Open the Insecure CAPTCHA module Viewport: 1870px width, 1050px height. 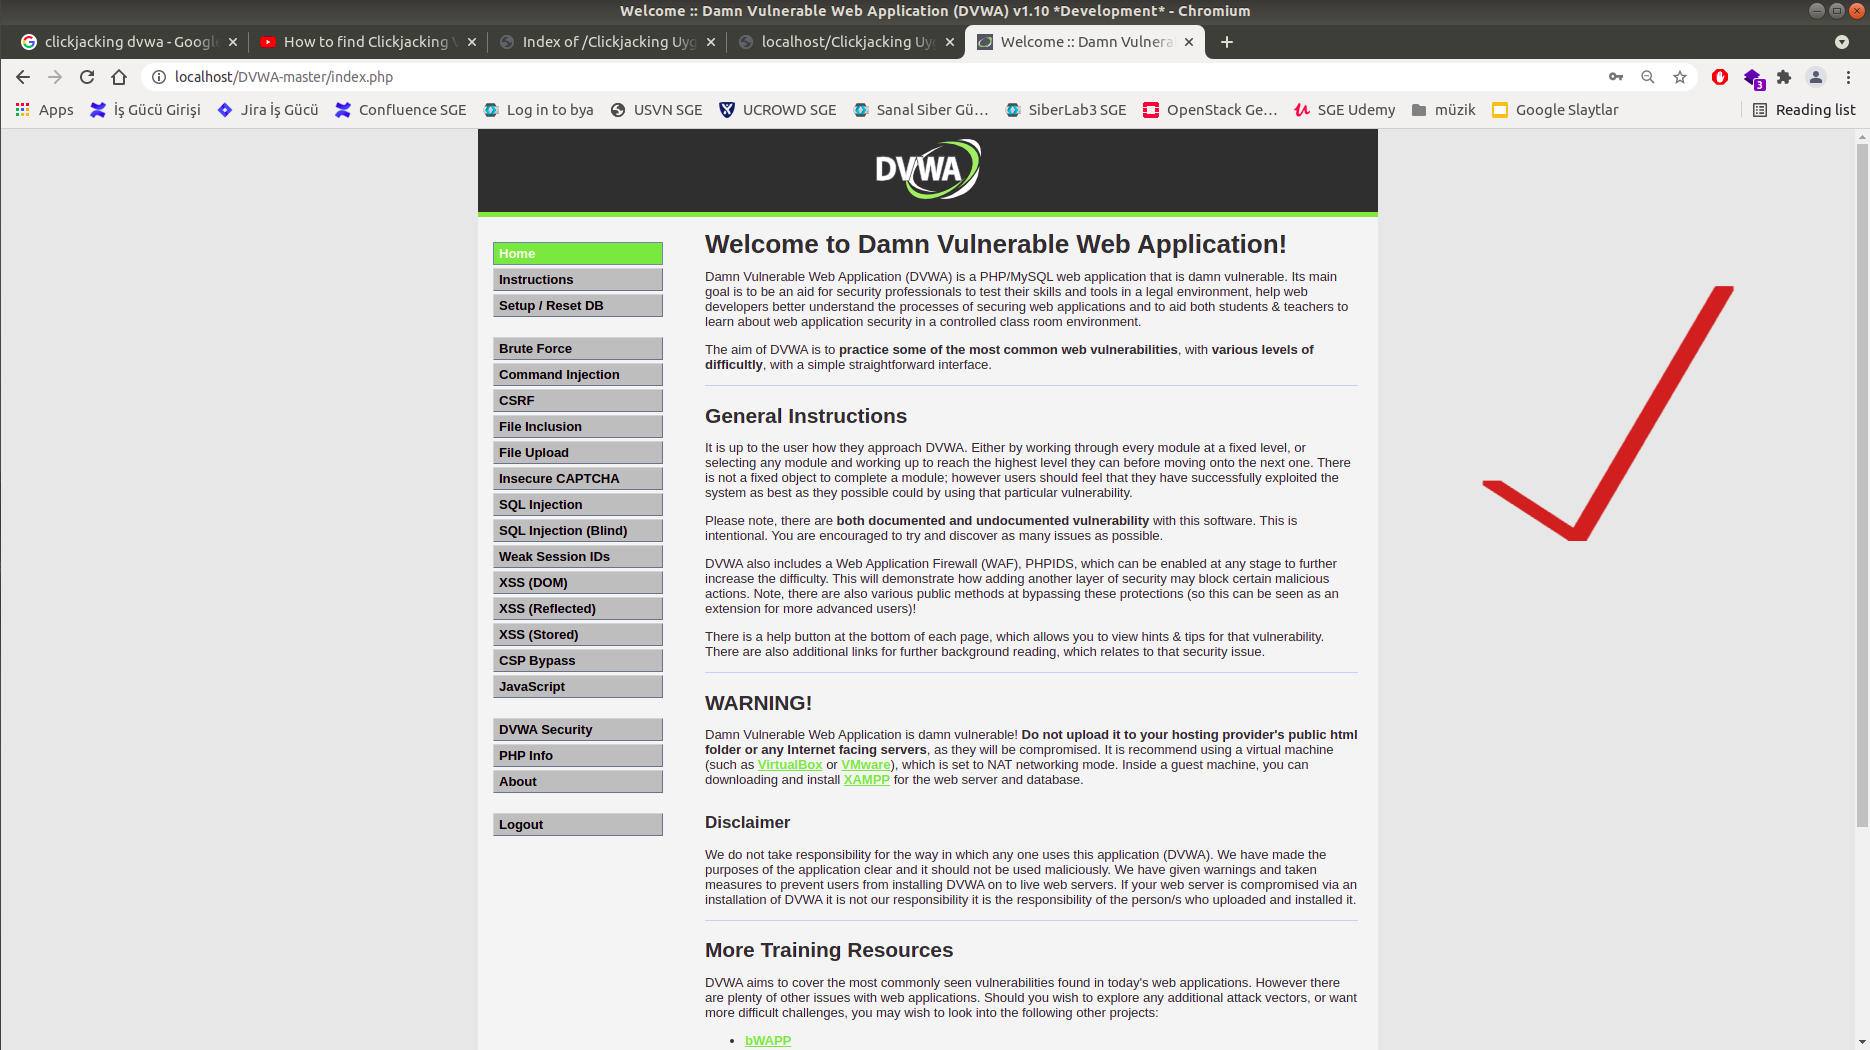point(578,479)
